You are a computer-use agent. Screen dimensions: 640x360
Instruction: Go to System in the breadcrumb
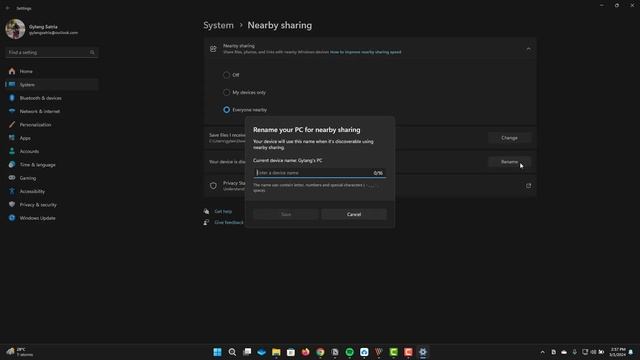(x=219, y=25)
